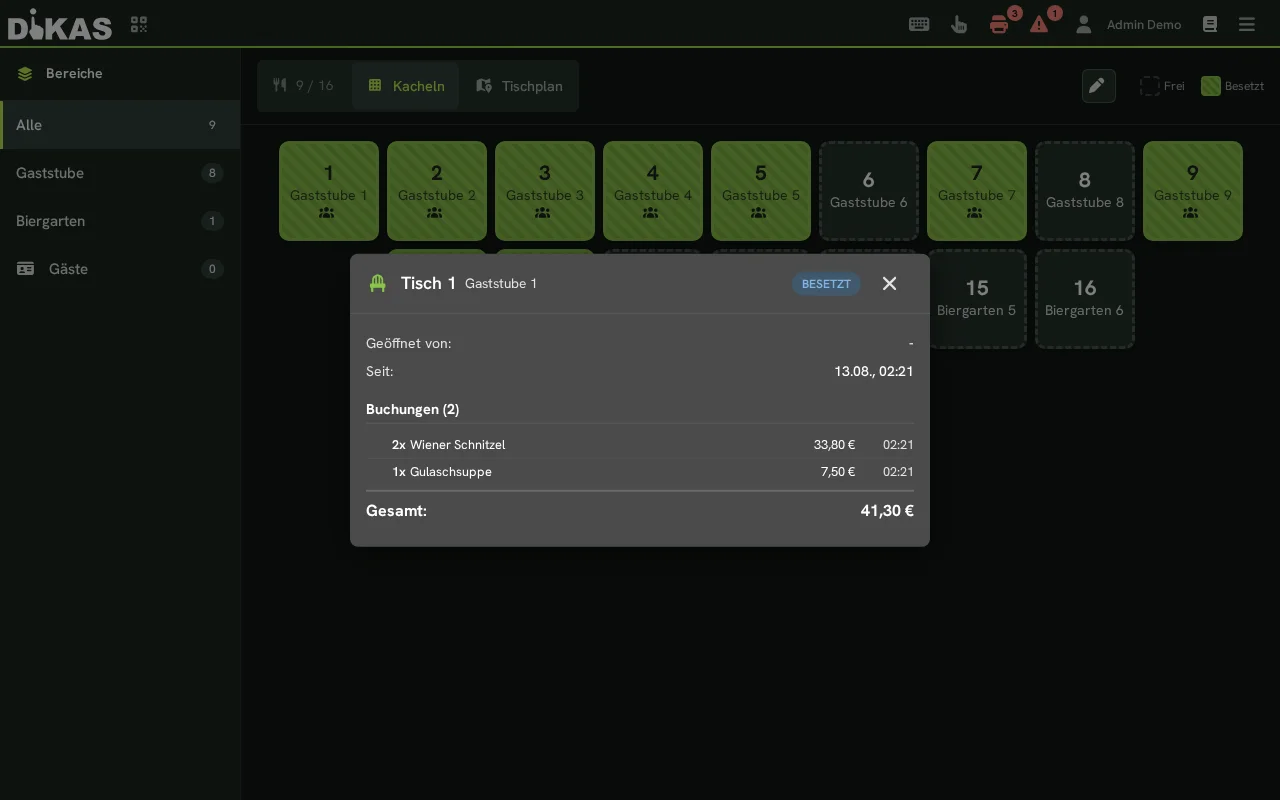The height and width of the screenshot is (800, 1280).
Task: Open table tile 3 Gaststube 3
Action: [545, 191]
